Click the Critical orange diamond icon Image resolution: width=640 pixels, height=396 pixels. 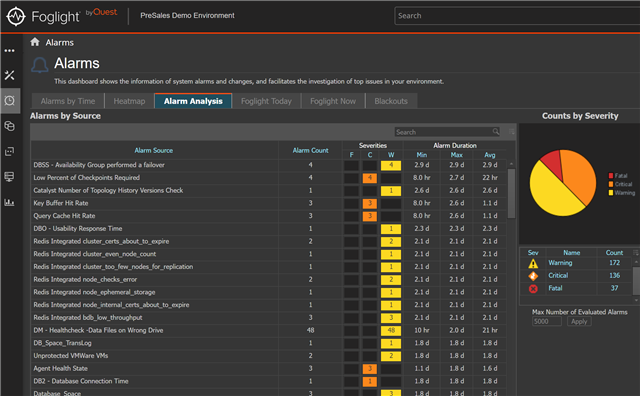(533, 276)
